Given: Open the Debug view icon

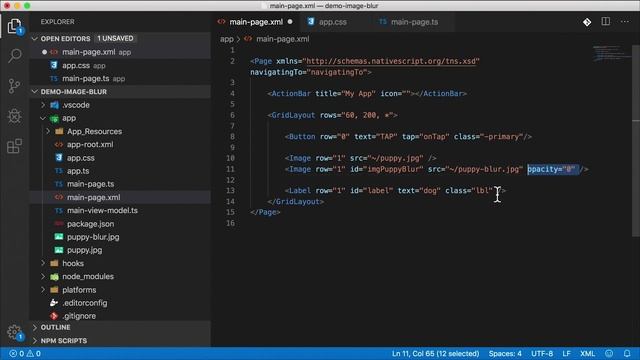Looking at the screenshot, I should [x=15, y=116].
